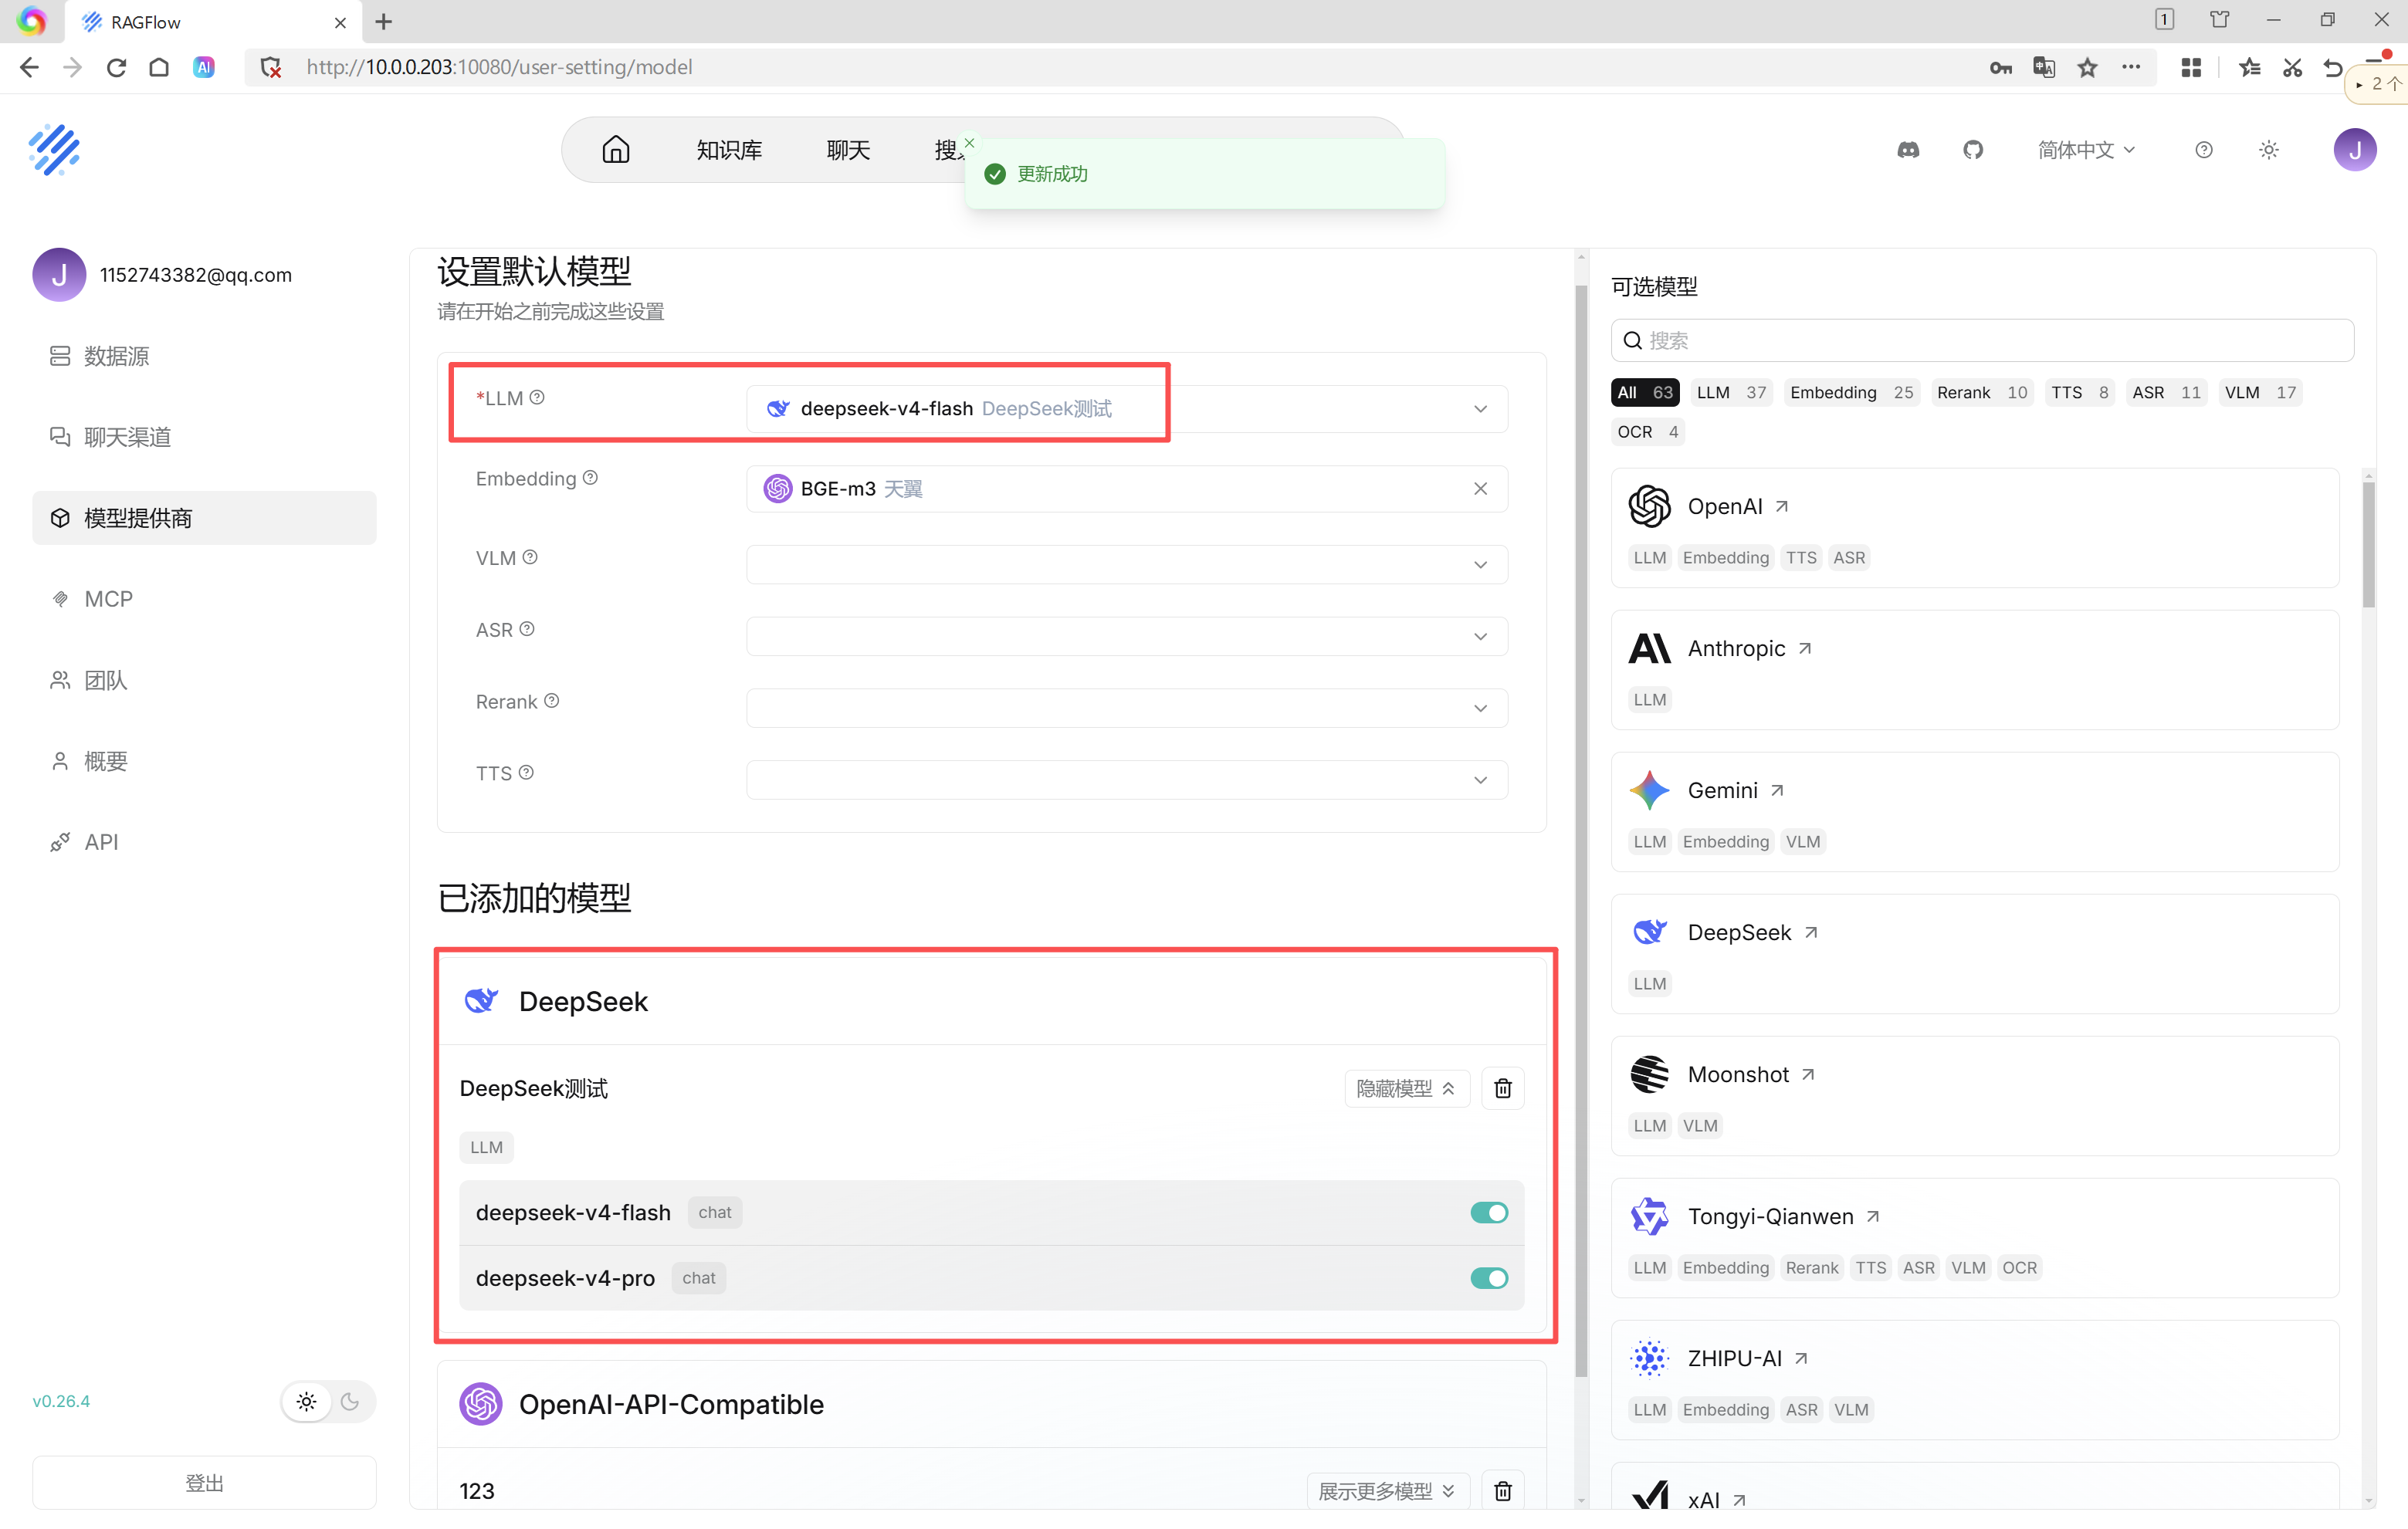Open the VLM model dropdown

coord(1127,565)
